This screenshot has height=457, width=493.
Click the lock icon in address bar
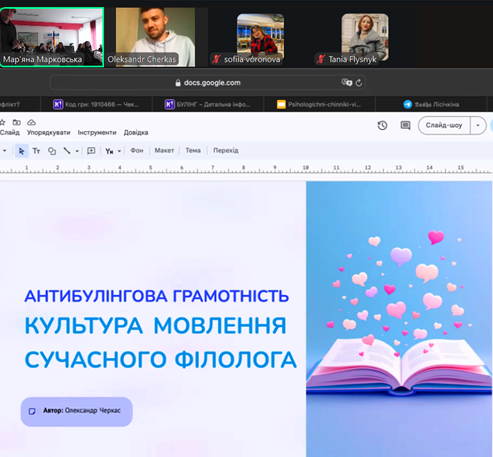tap(178, 83)
